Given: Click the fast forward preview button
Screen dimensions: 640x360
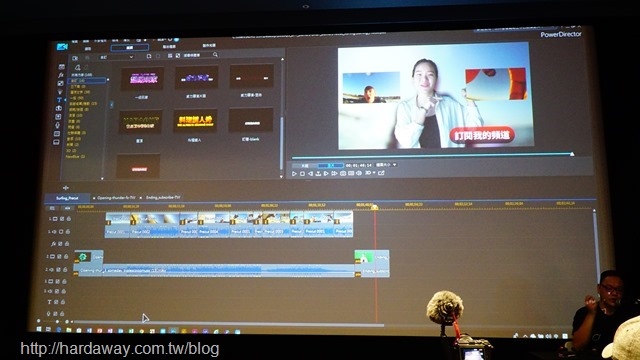Looking at the screenshot, I should pos(334,173).
